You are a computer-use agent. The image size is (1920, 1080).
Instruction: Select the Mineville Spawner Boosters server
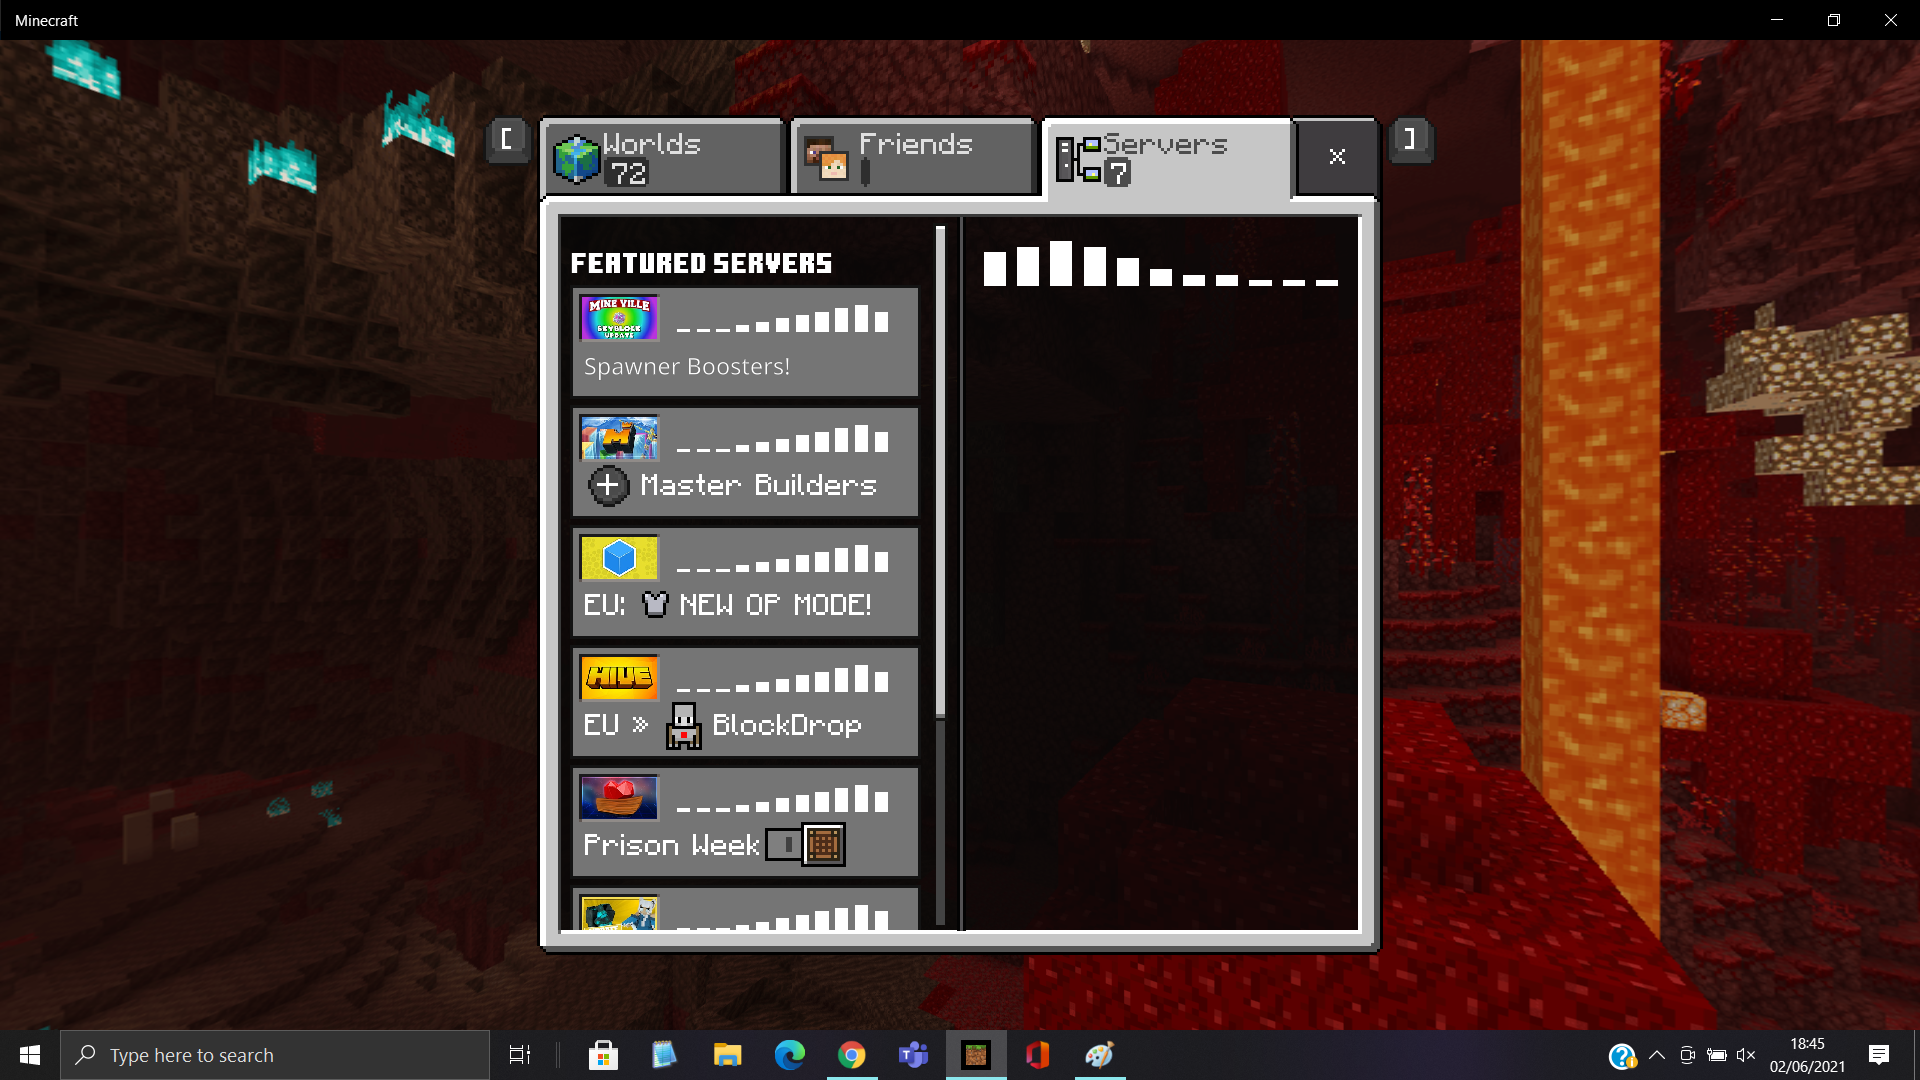745,343
